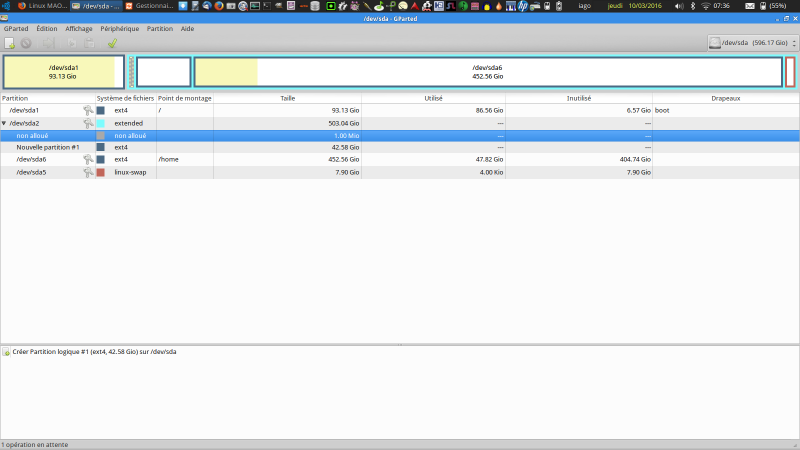This screenshot has height=450, width=800.
Task: Click the Drapeaux column header
Action: (726, 98)
